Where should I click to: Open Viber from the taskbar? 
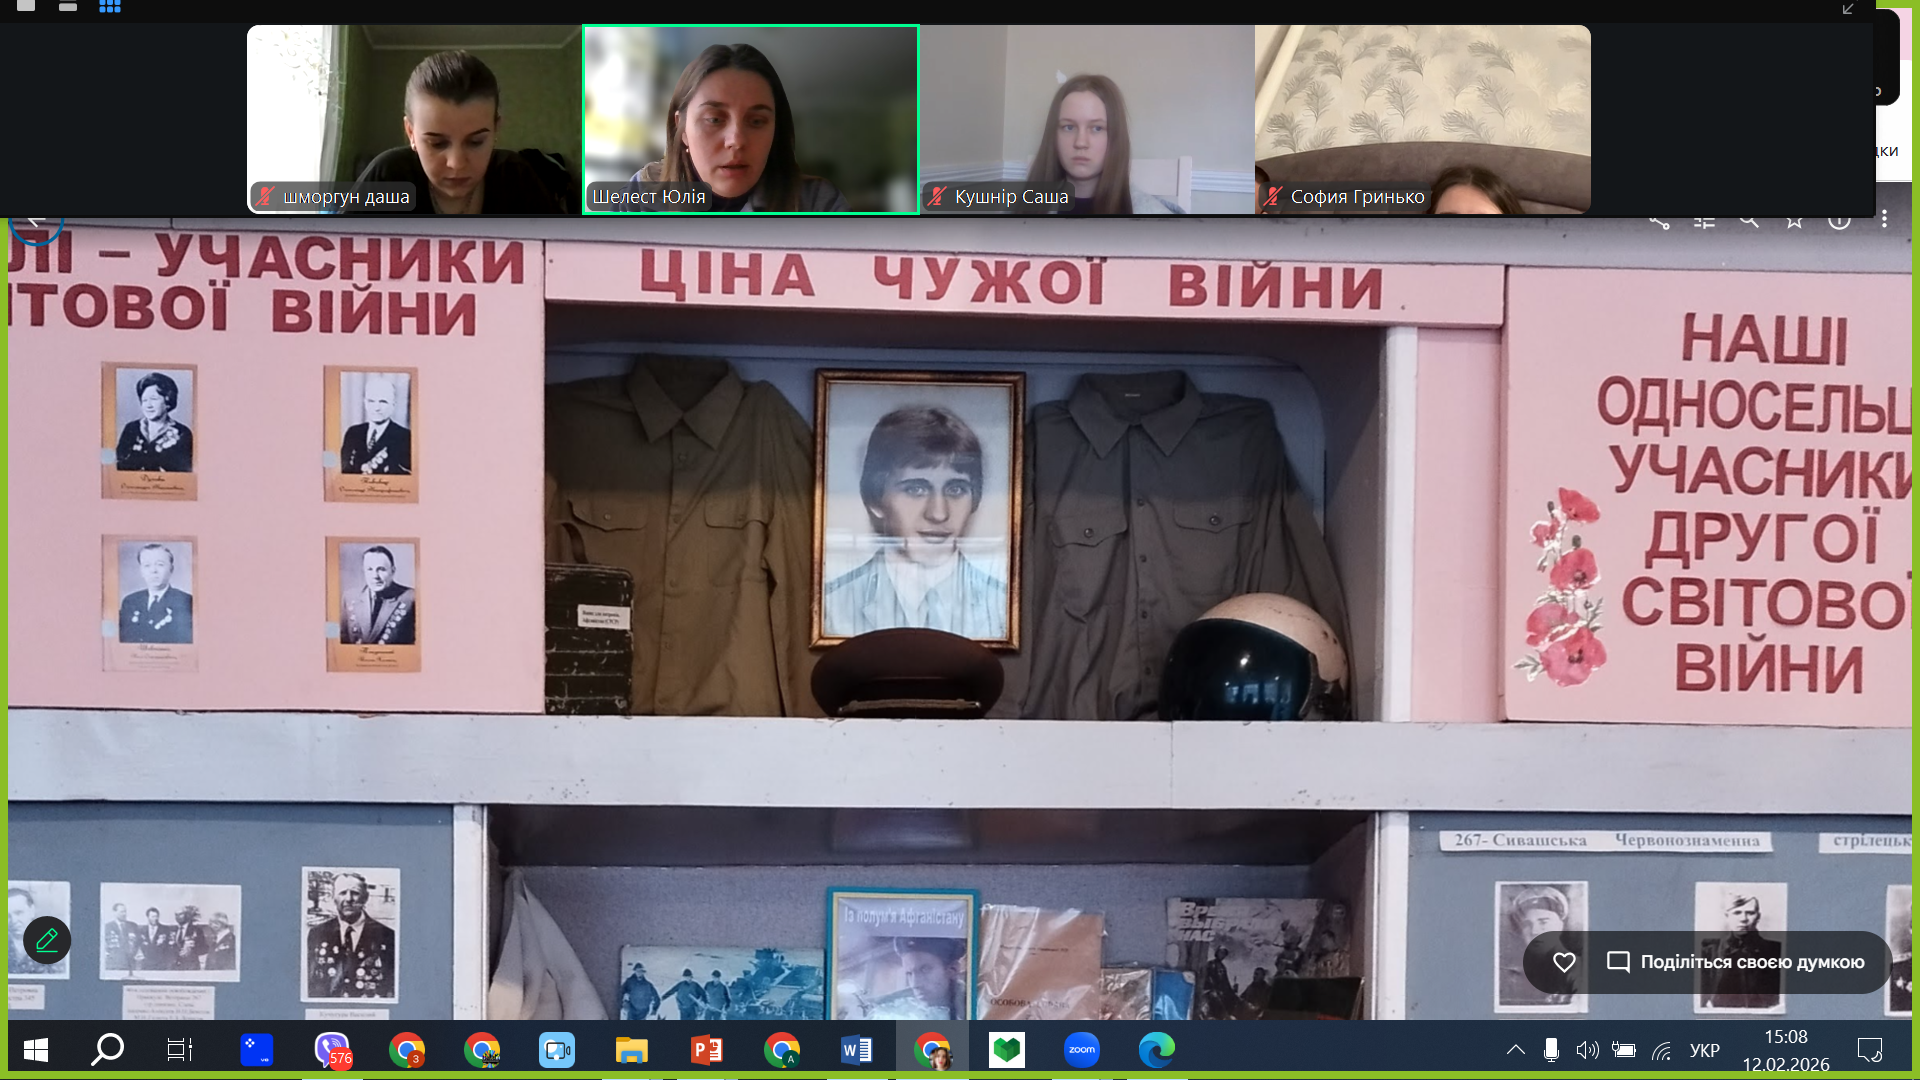(332, 1050)
